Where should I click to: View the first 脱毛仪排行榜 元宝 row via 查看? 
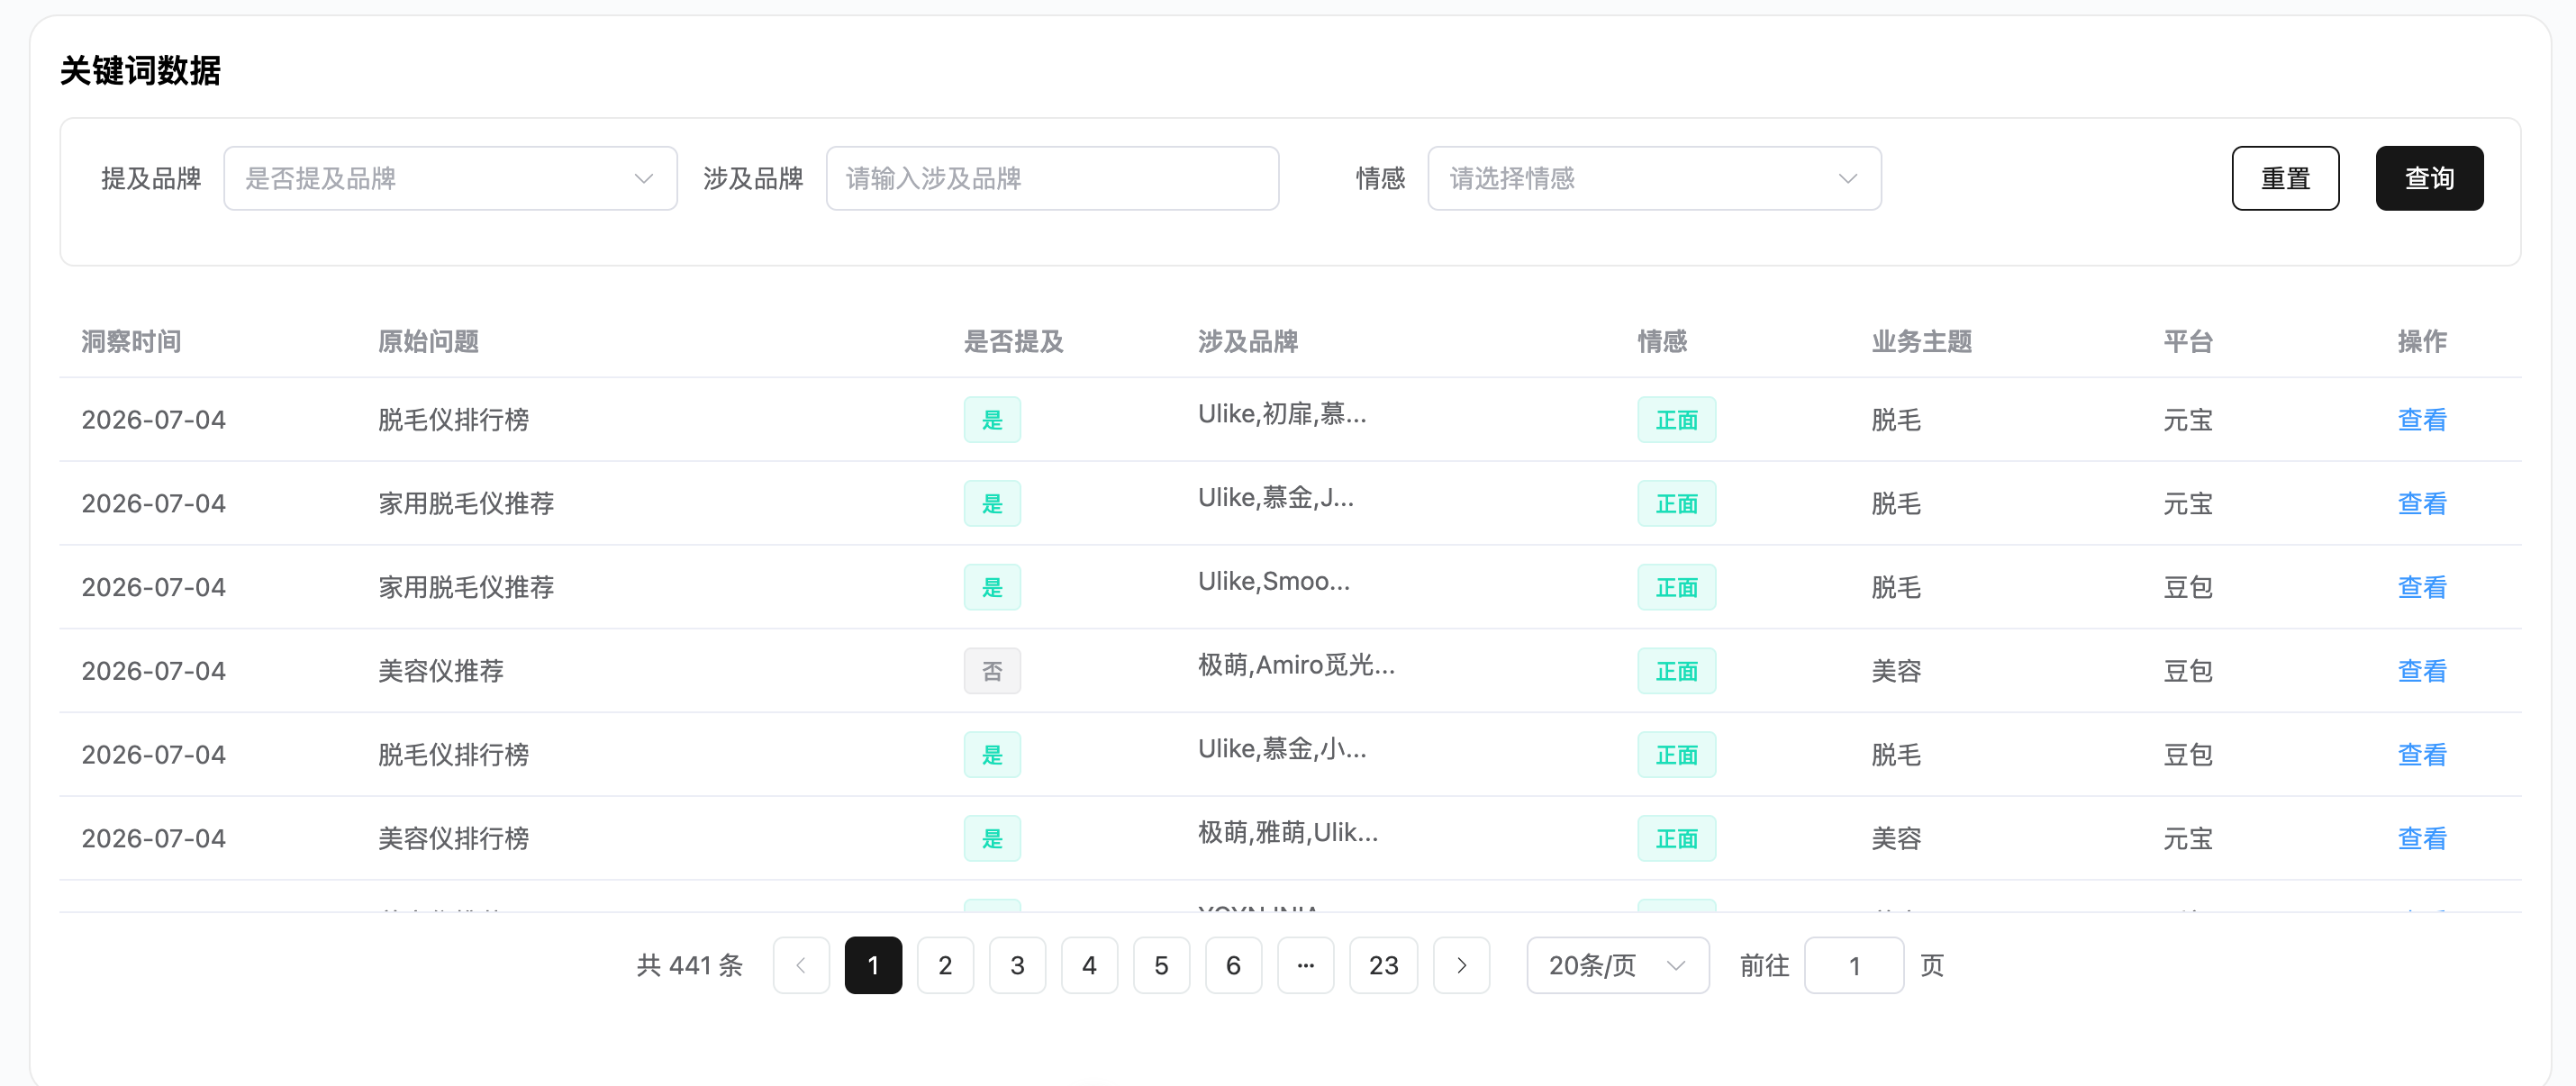pos(2421,420)
